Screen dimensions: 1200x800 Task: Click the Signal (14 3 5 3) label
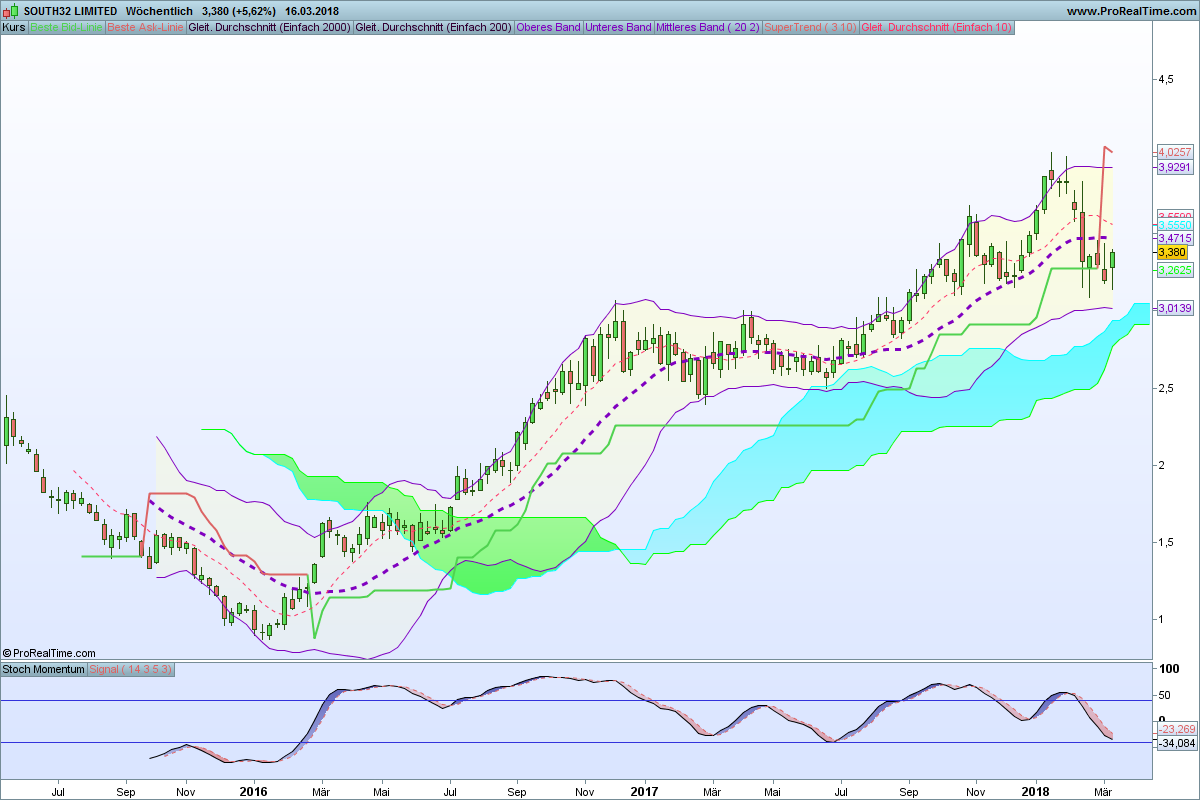pyautogui.click(x=131, y=669)
